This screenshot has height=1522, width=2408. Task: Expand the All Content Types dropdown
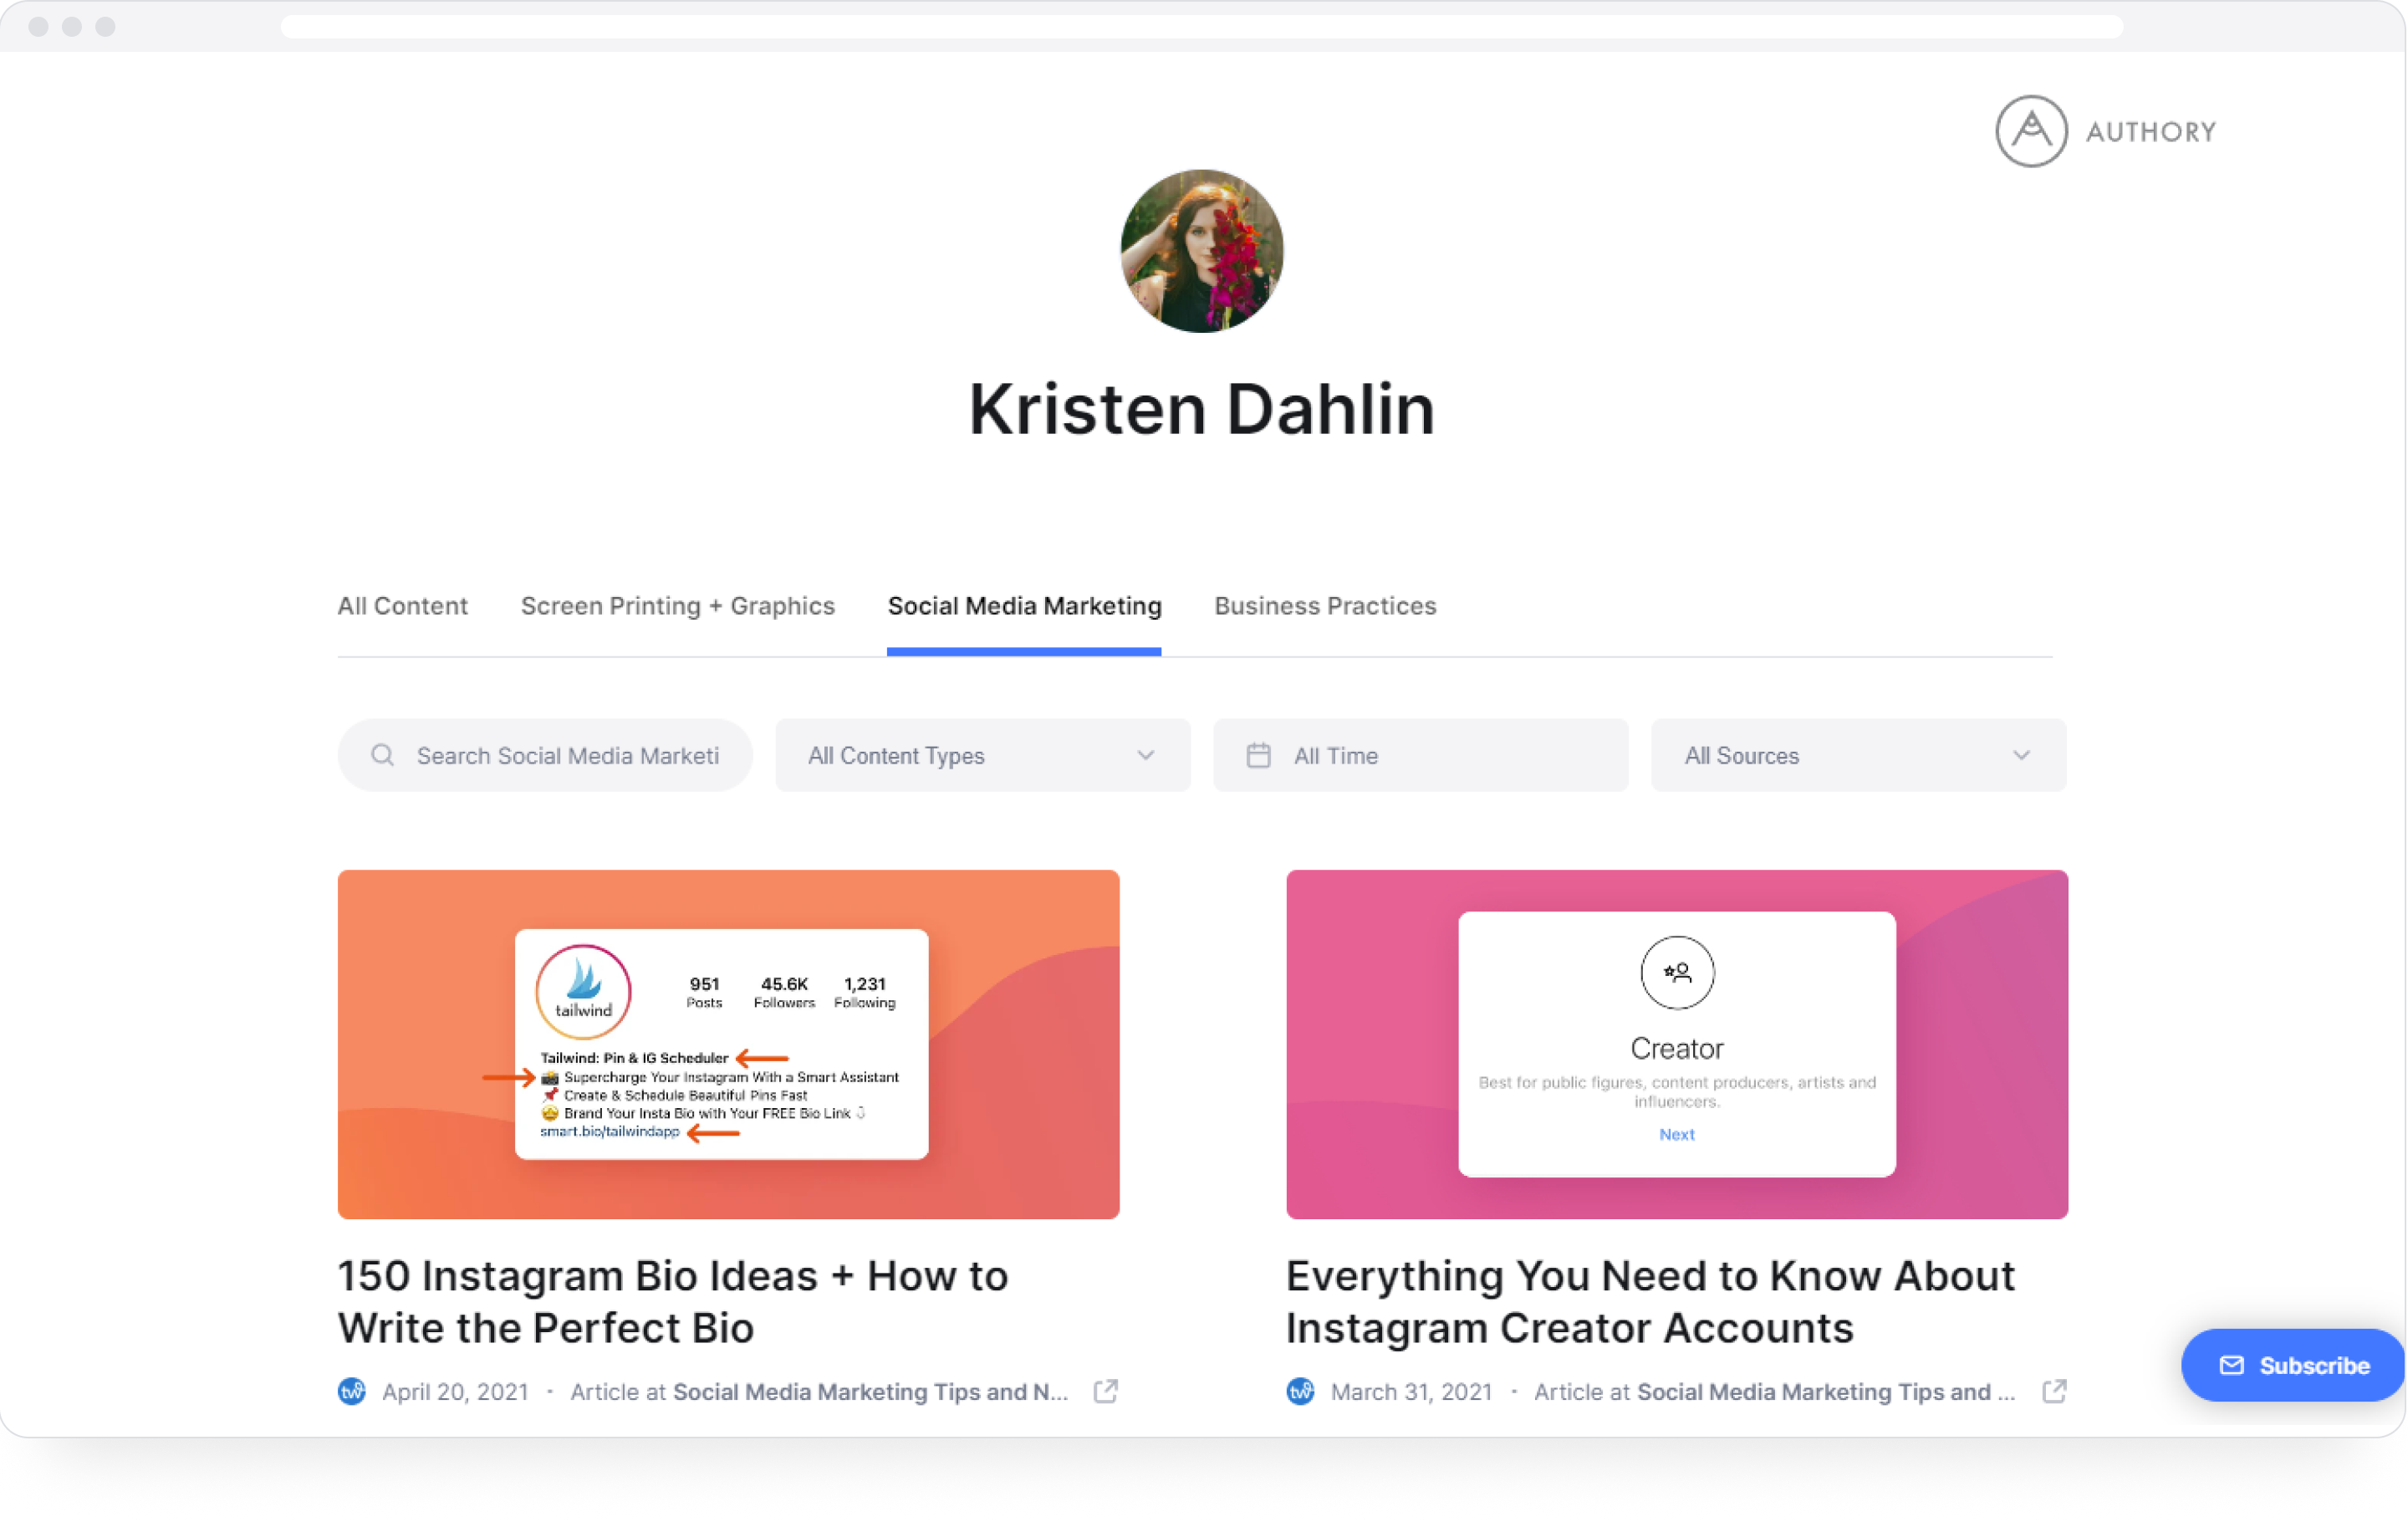(x=982, y=755)
